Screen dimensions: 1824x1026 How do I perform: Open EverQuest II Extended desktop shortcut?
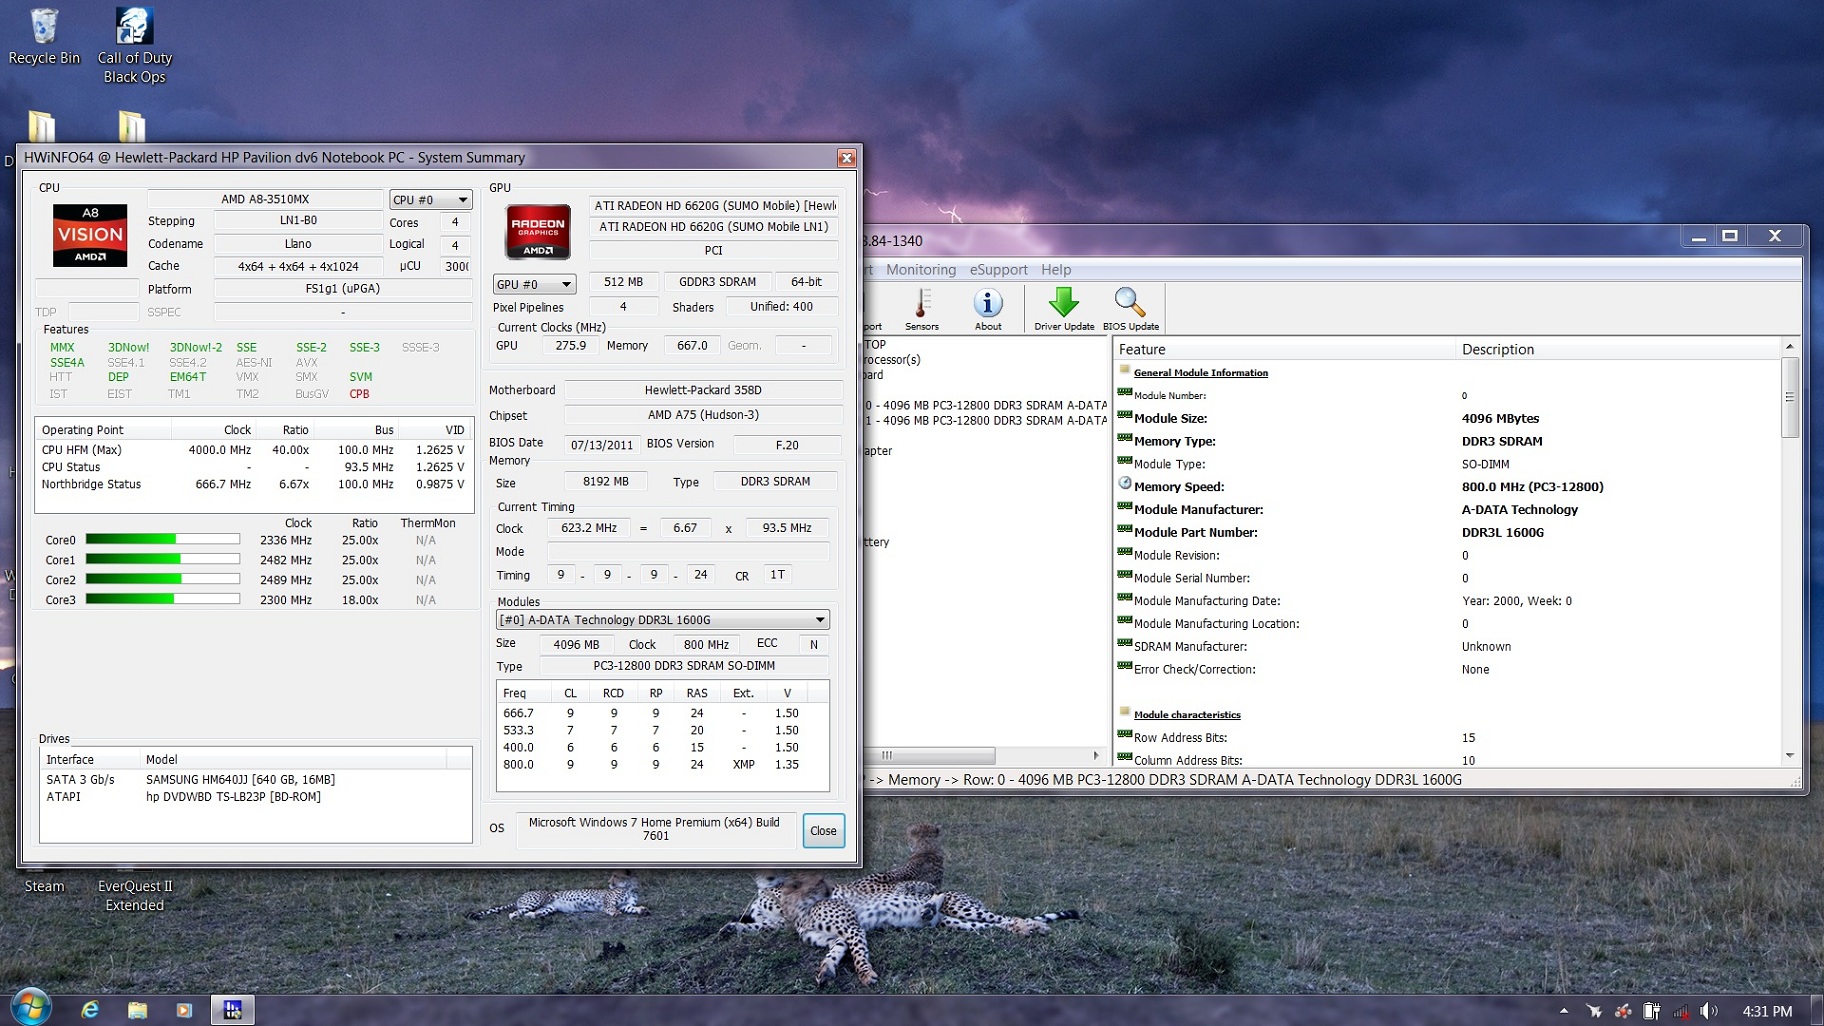click(x=135, y=896)
